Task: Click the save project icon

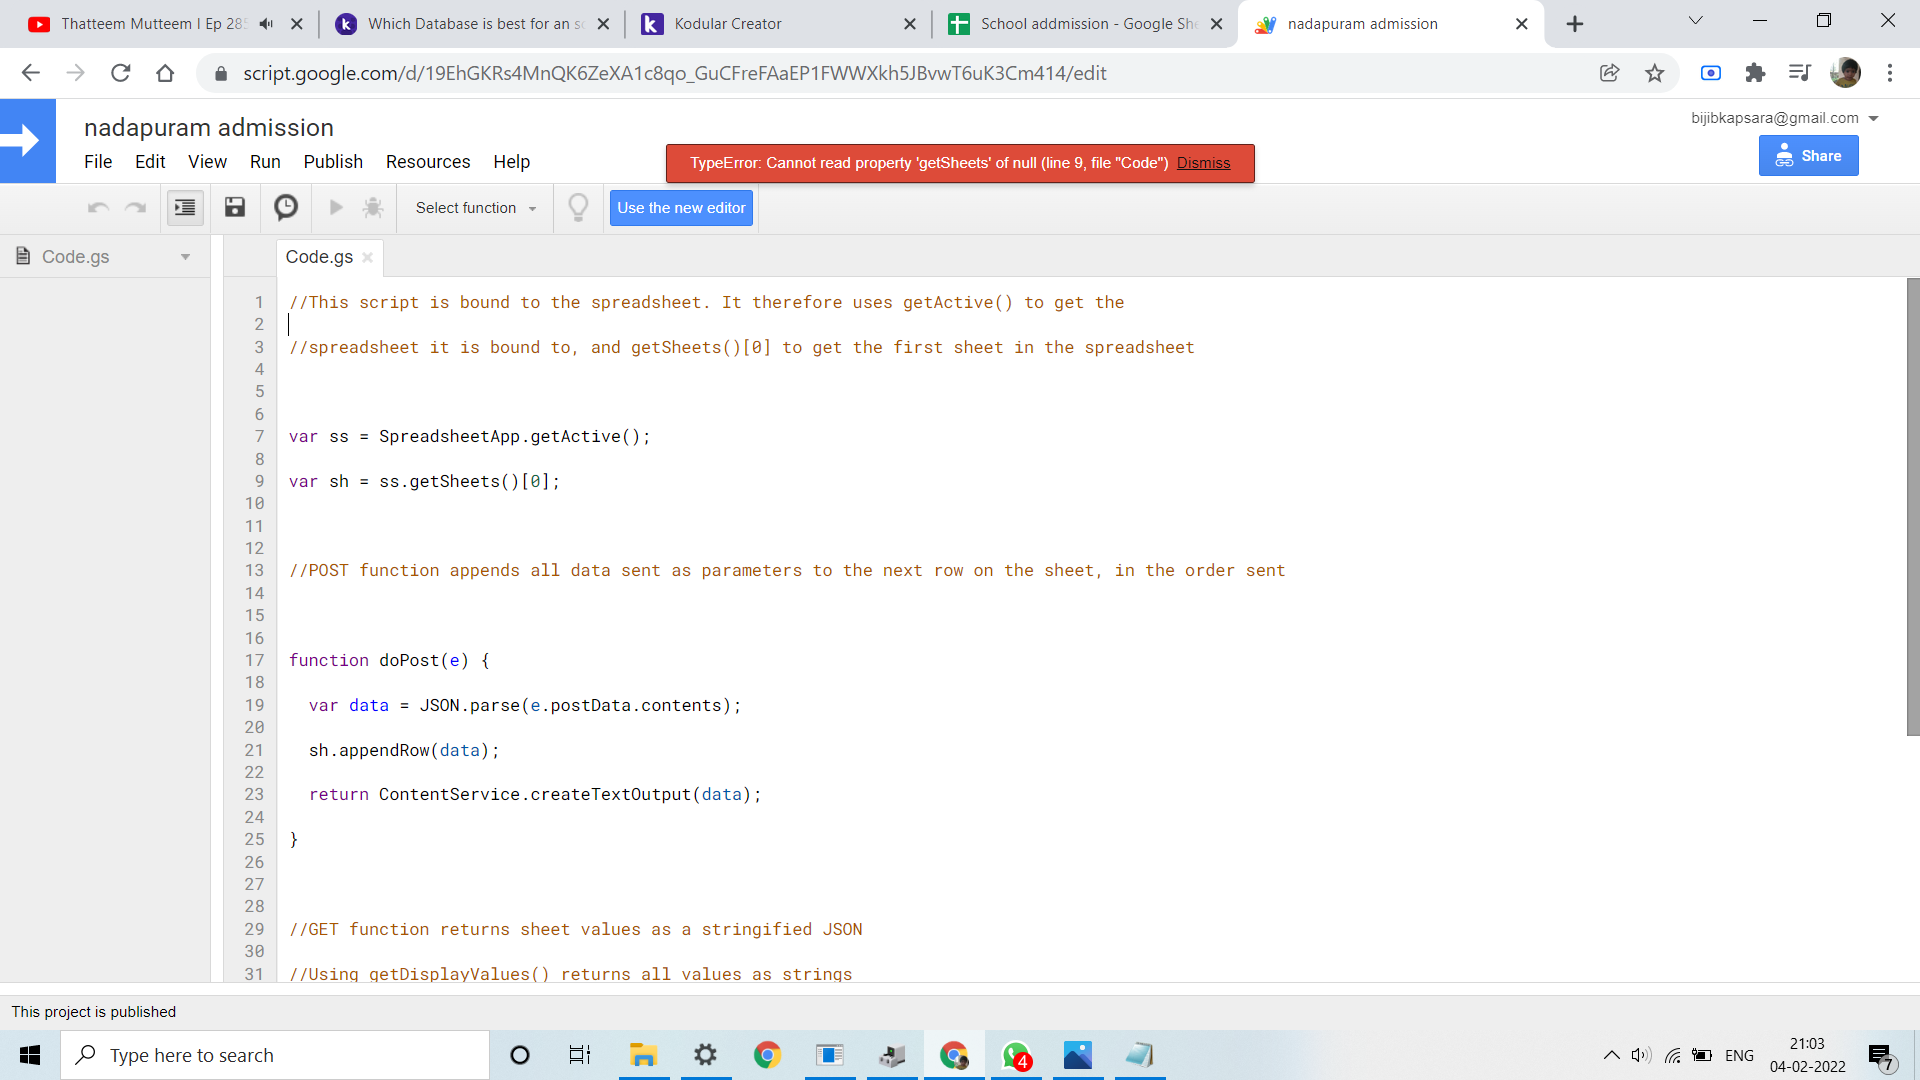Action: pos(235,207)
